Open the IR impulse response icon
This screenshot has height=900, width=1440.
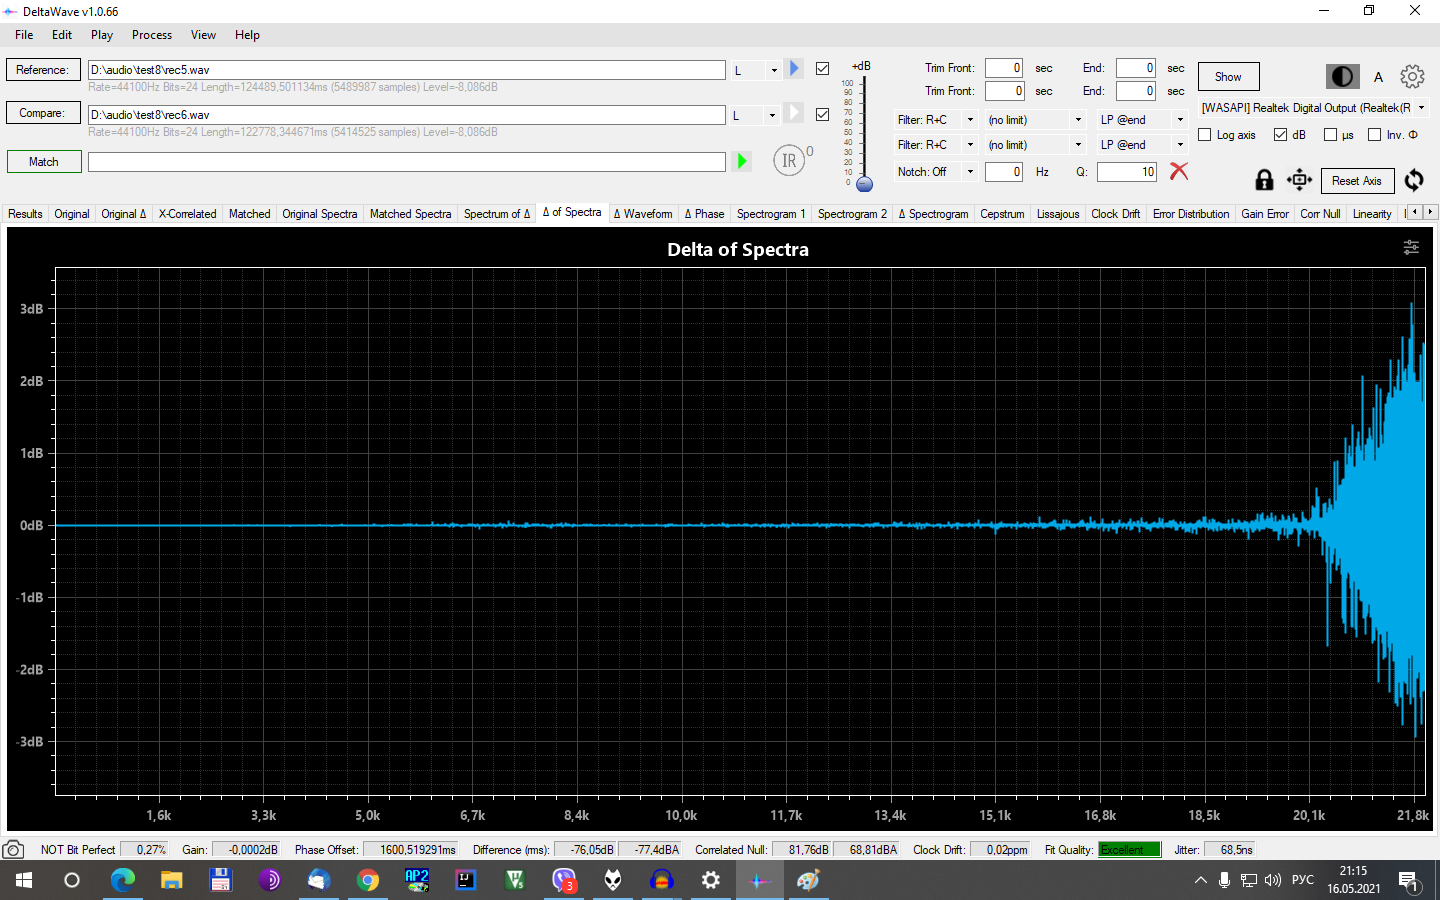789,160
